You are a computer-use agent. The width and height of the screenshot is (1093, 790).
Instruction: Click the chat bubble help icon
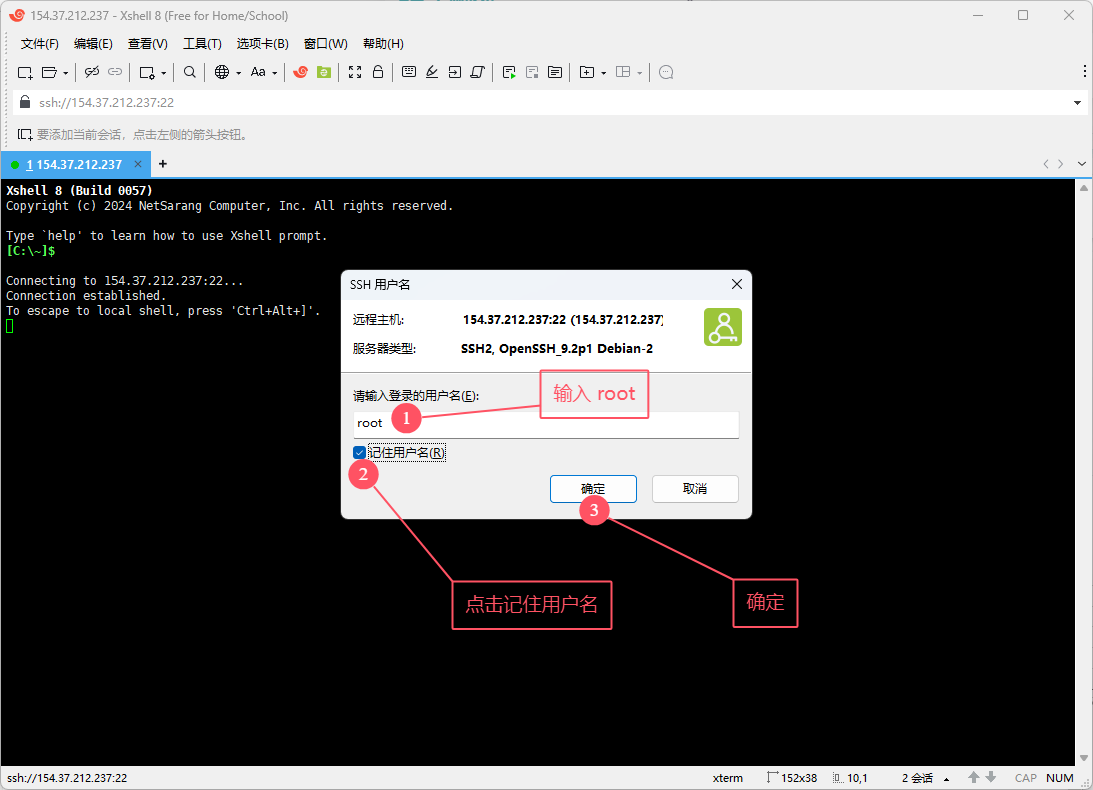click(x=666, y=73)
